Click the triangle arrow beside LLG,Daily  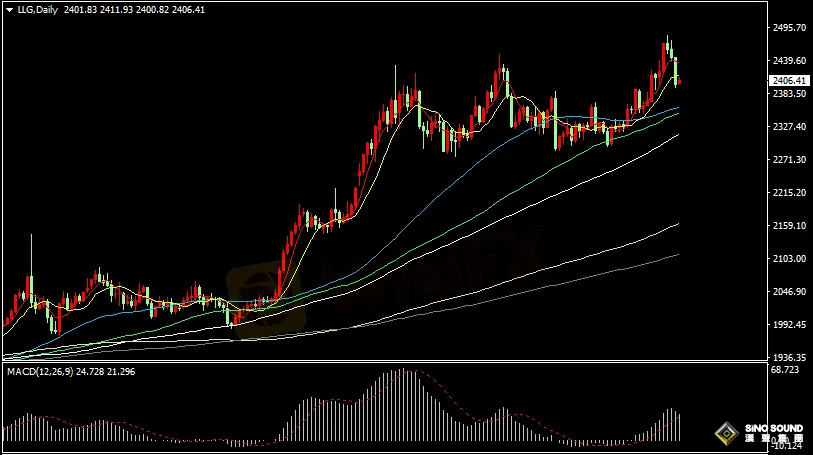point(9,9)
